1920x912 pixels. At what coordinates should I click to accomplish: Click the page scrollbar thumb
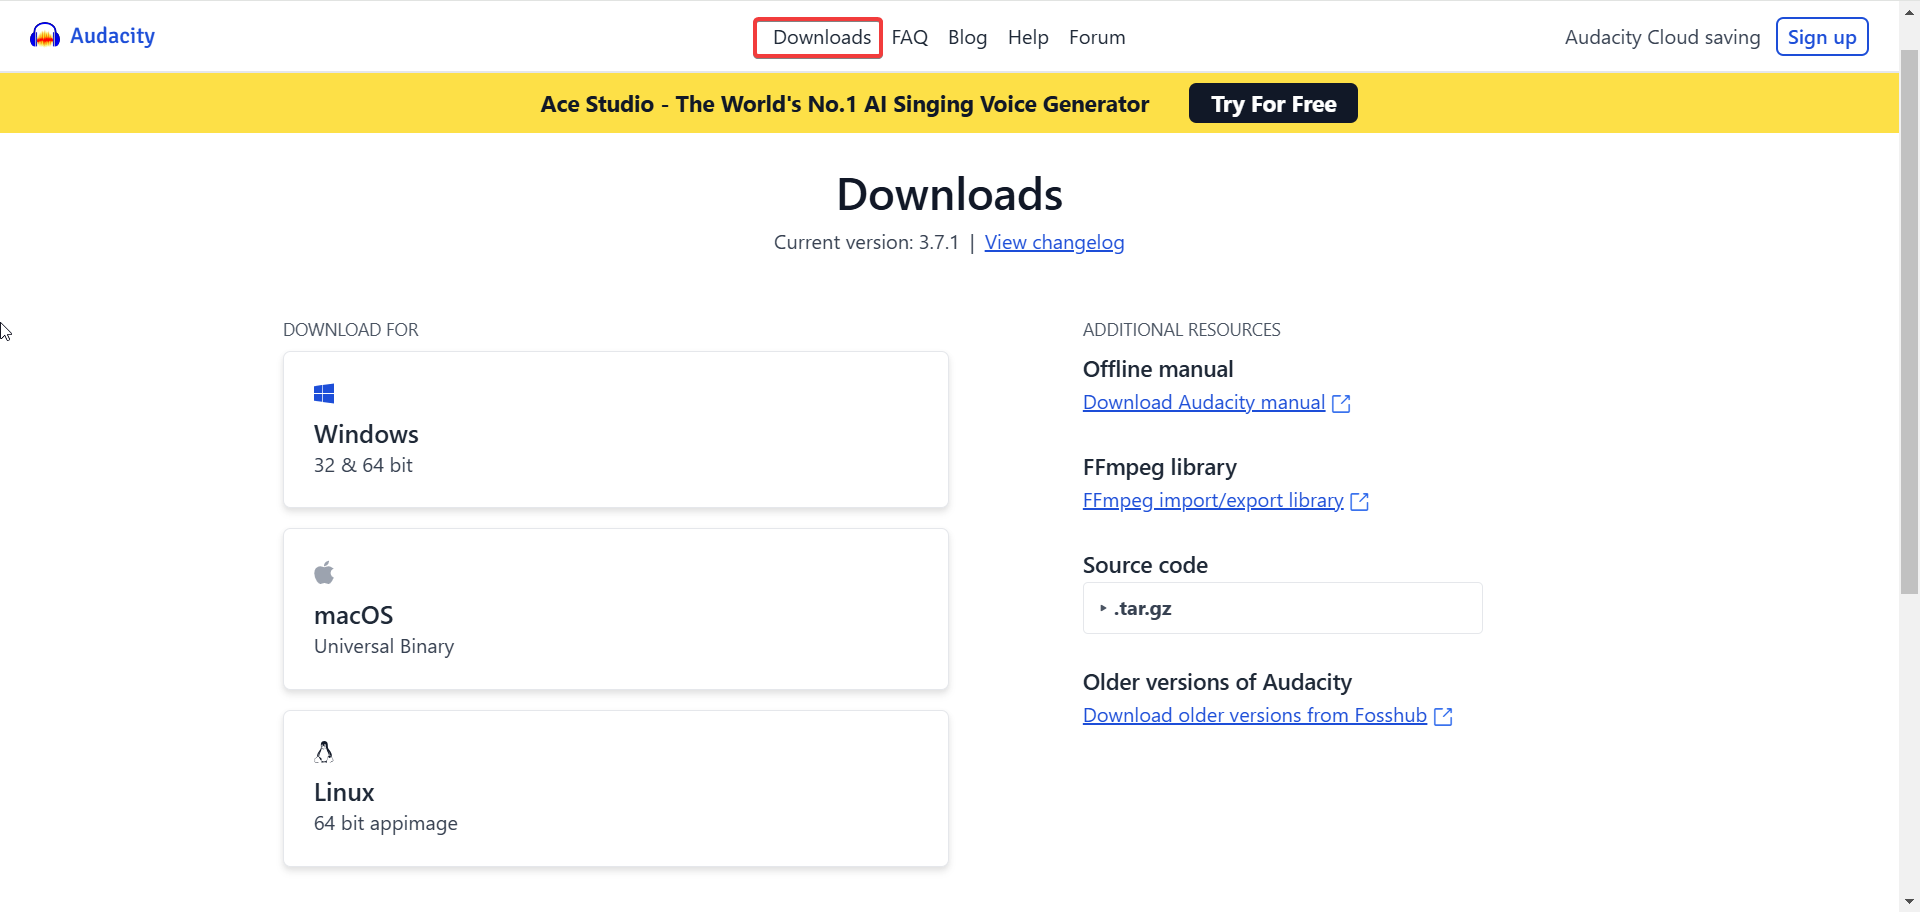[1909, 320]
